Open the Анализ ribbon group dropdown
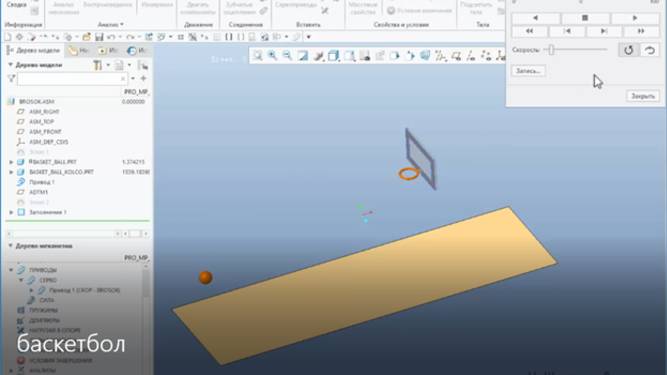The image size is (667, 375). pos(111,25)
